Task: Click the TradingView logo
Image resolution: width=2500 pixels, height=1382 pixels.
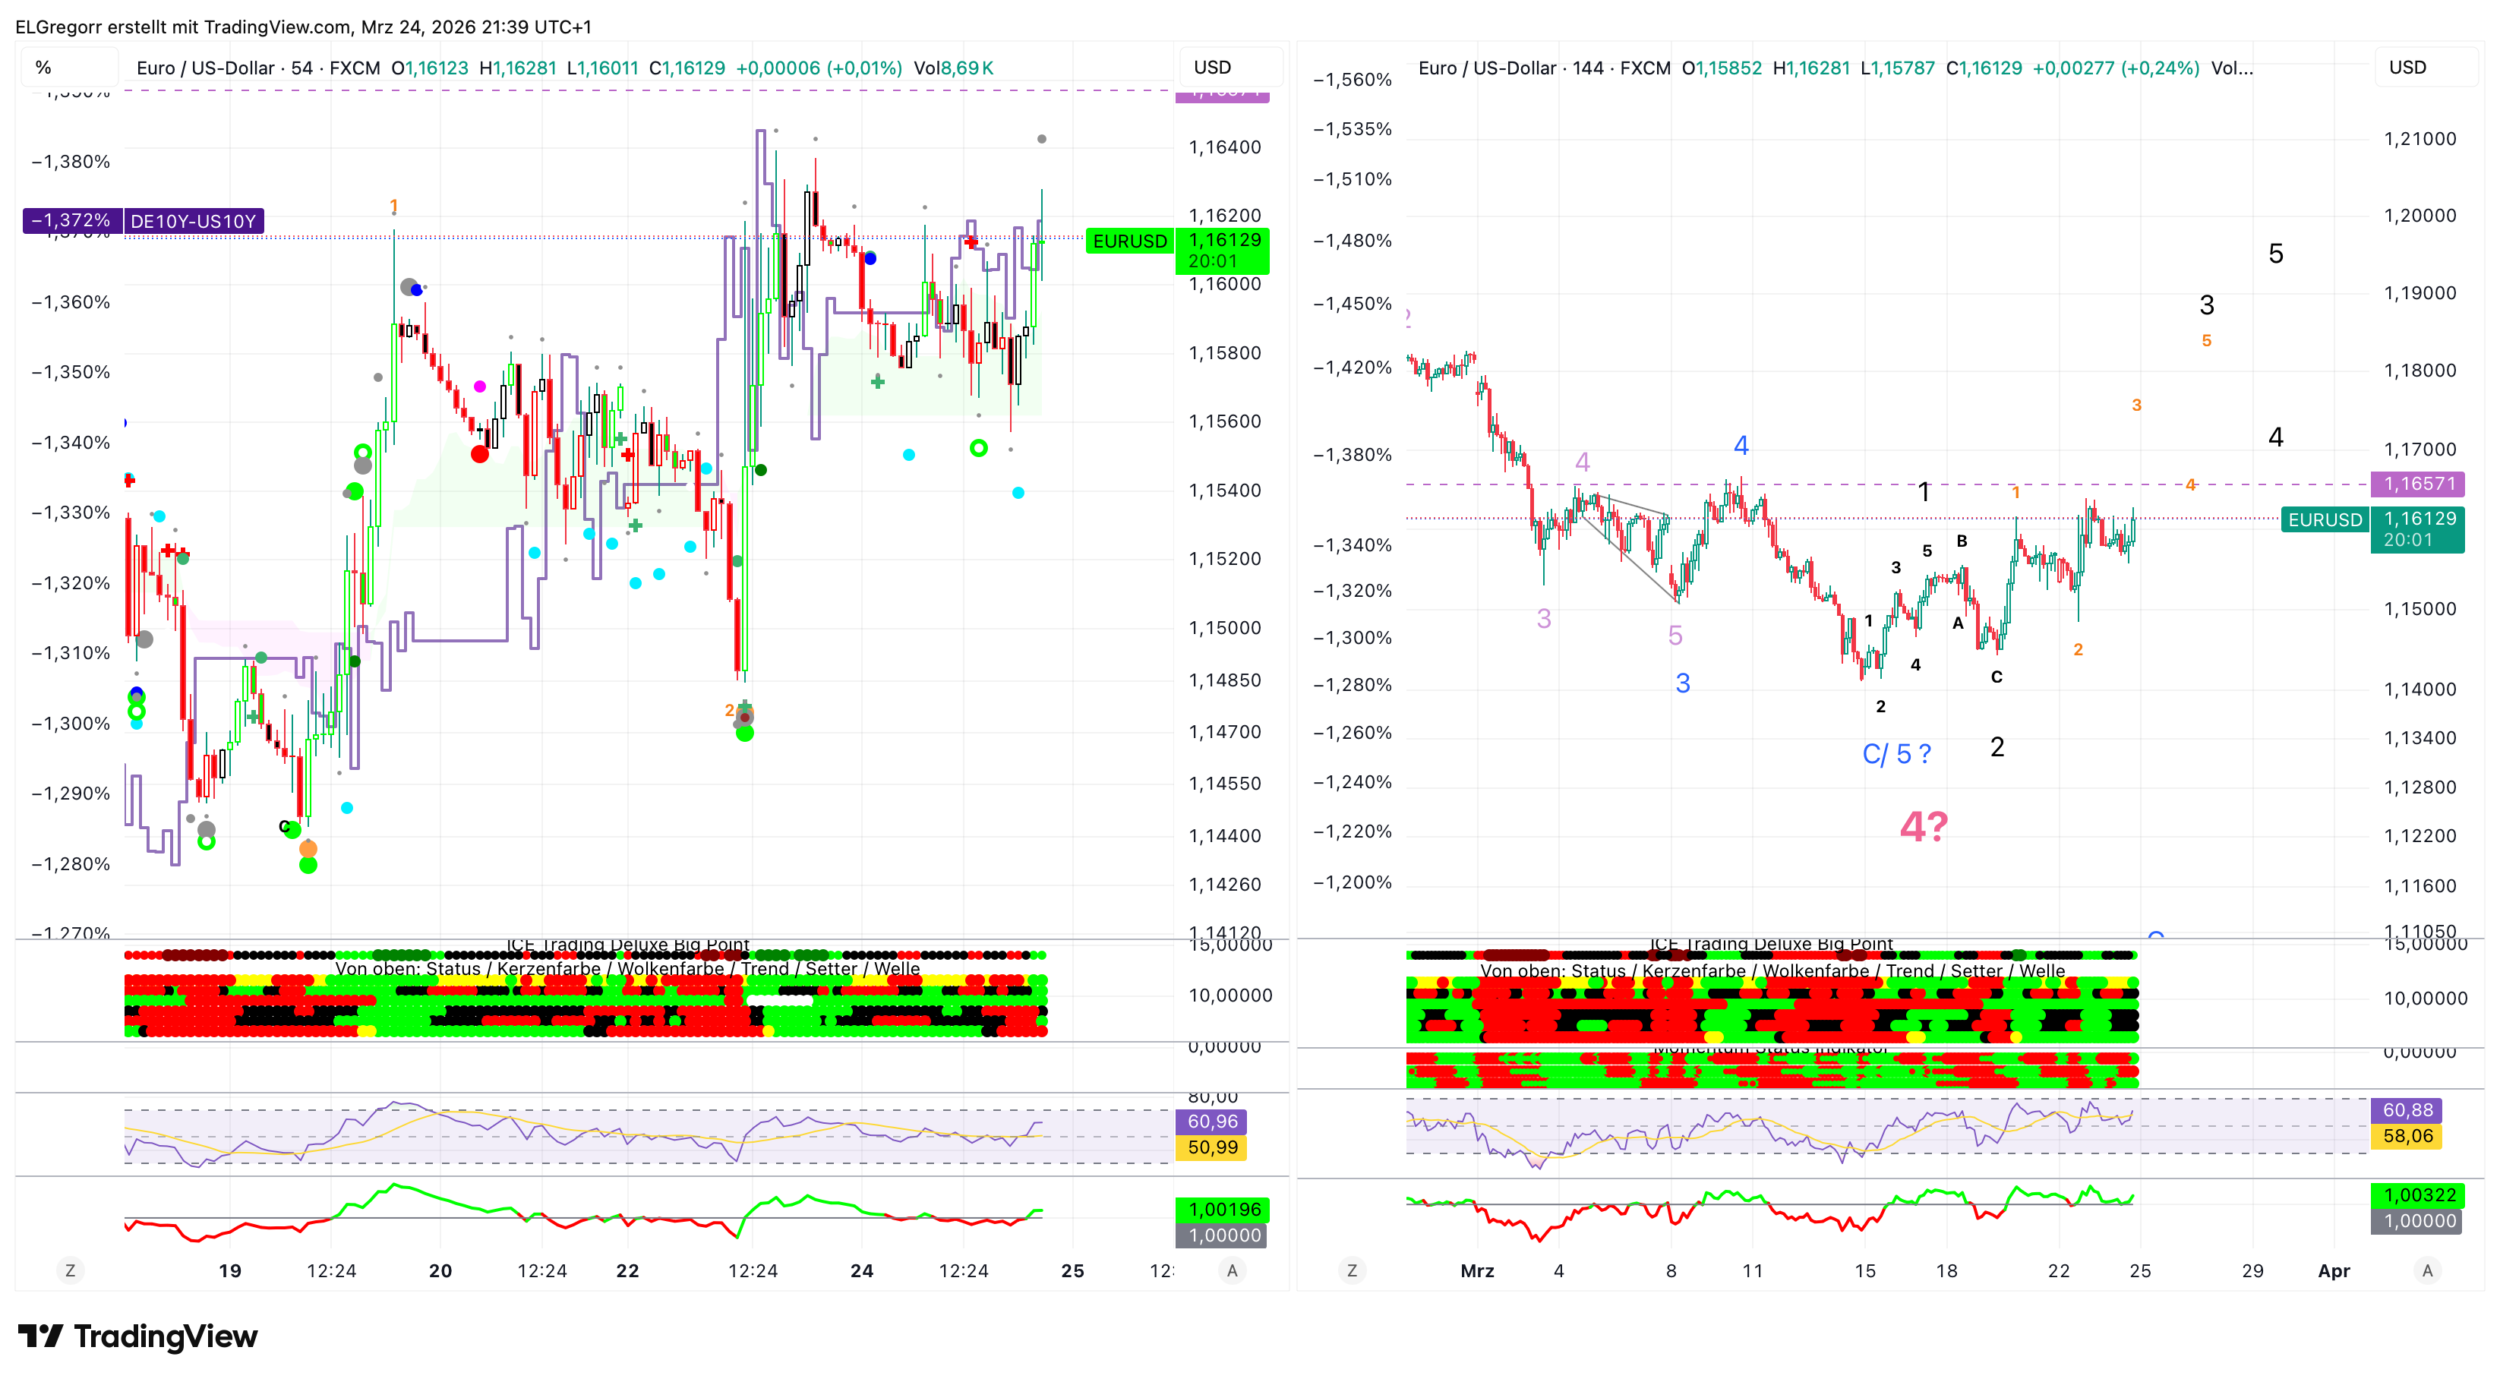Action: (138, 1337)
